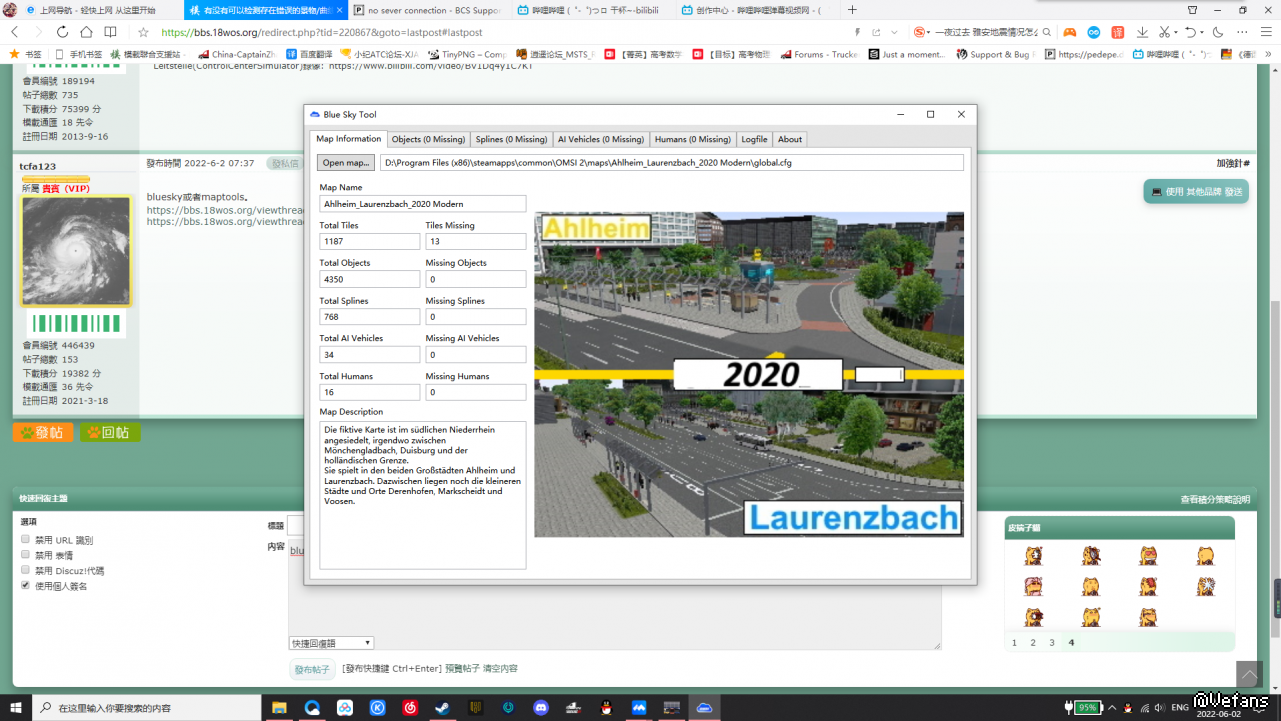Tick the 禁用 表情 checkbox
This screenshot has width=1281, height=721.
pyautogui.click(x=26, y=555)
